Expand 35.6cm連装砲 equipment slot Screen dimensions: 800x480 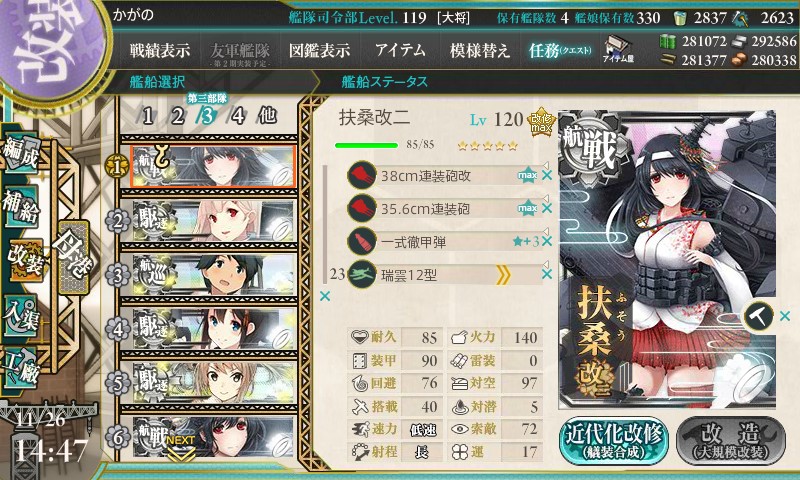click(x=545, y=198)
